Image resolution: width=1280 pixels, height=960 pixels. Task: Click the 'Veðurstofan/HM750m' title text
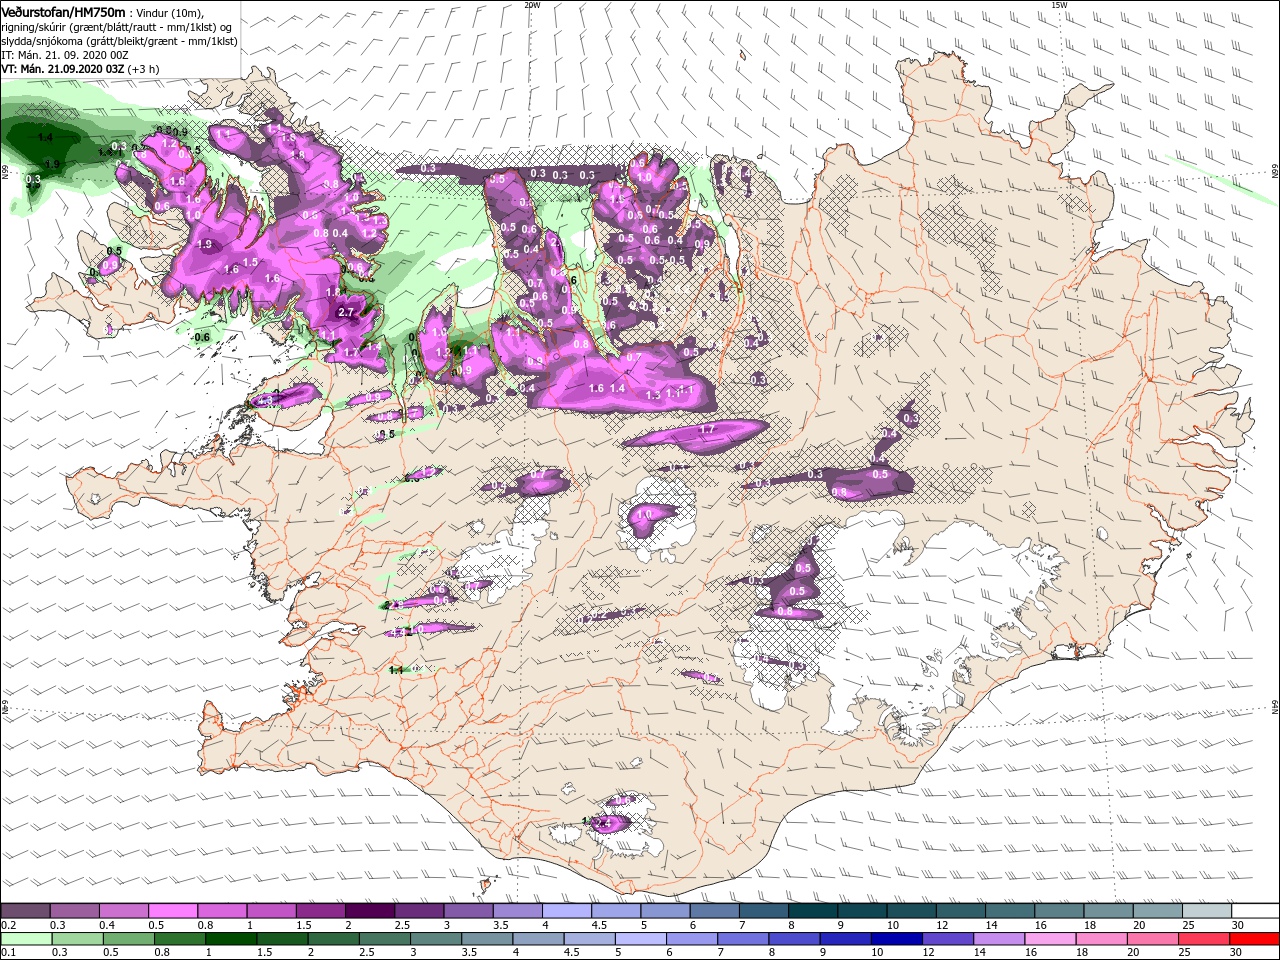[x=64, y=11]
